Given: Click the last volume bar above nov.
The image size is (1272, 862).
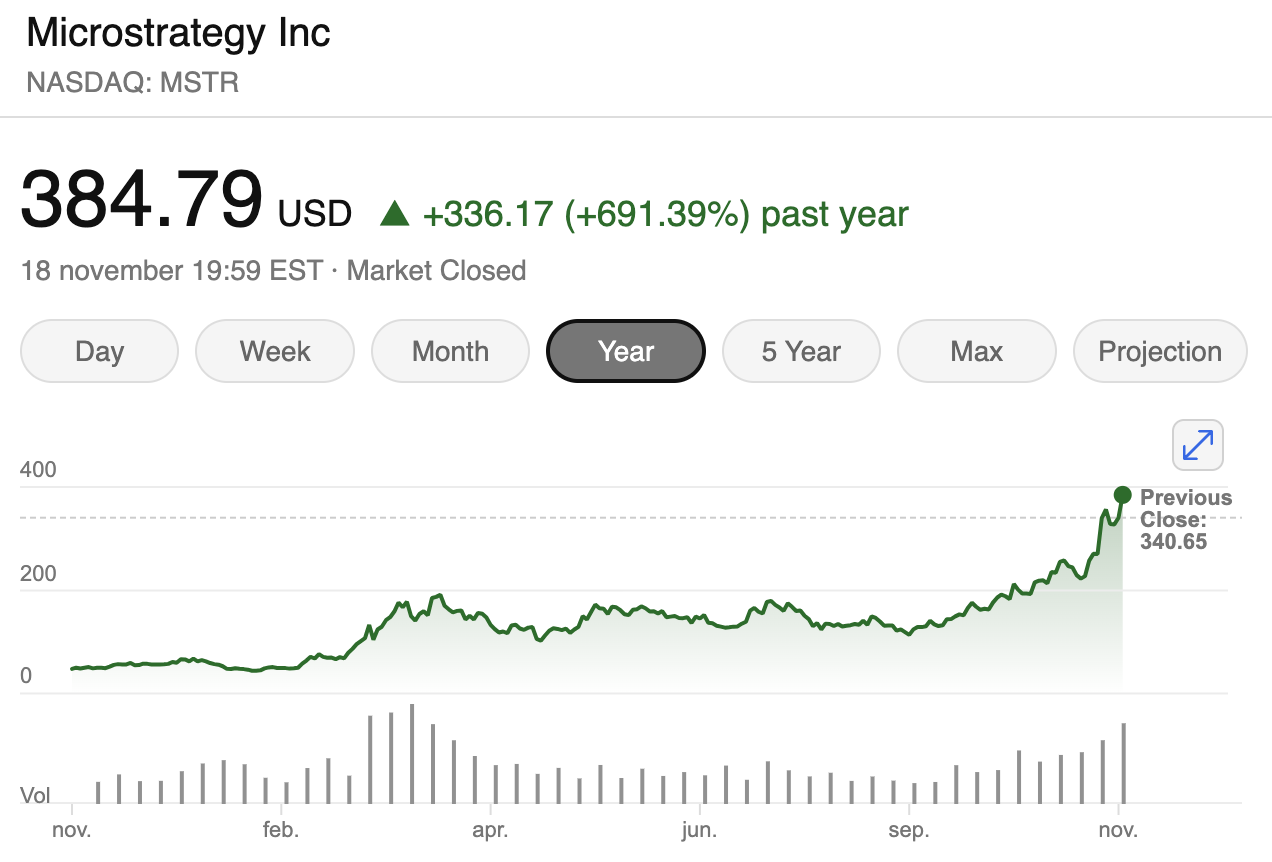Looking at the screenshot, I should coord(1124,763).
